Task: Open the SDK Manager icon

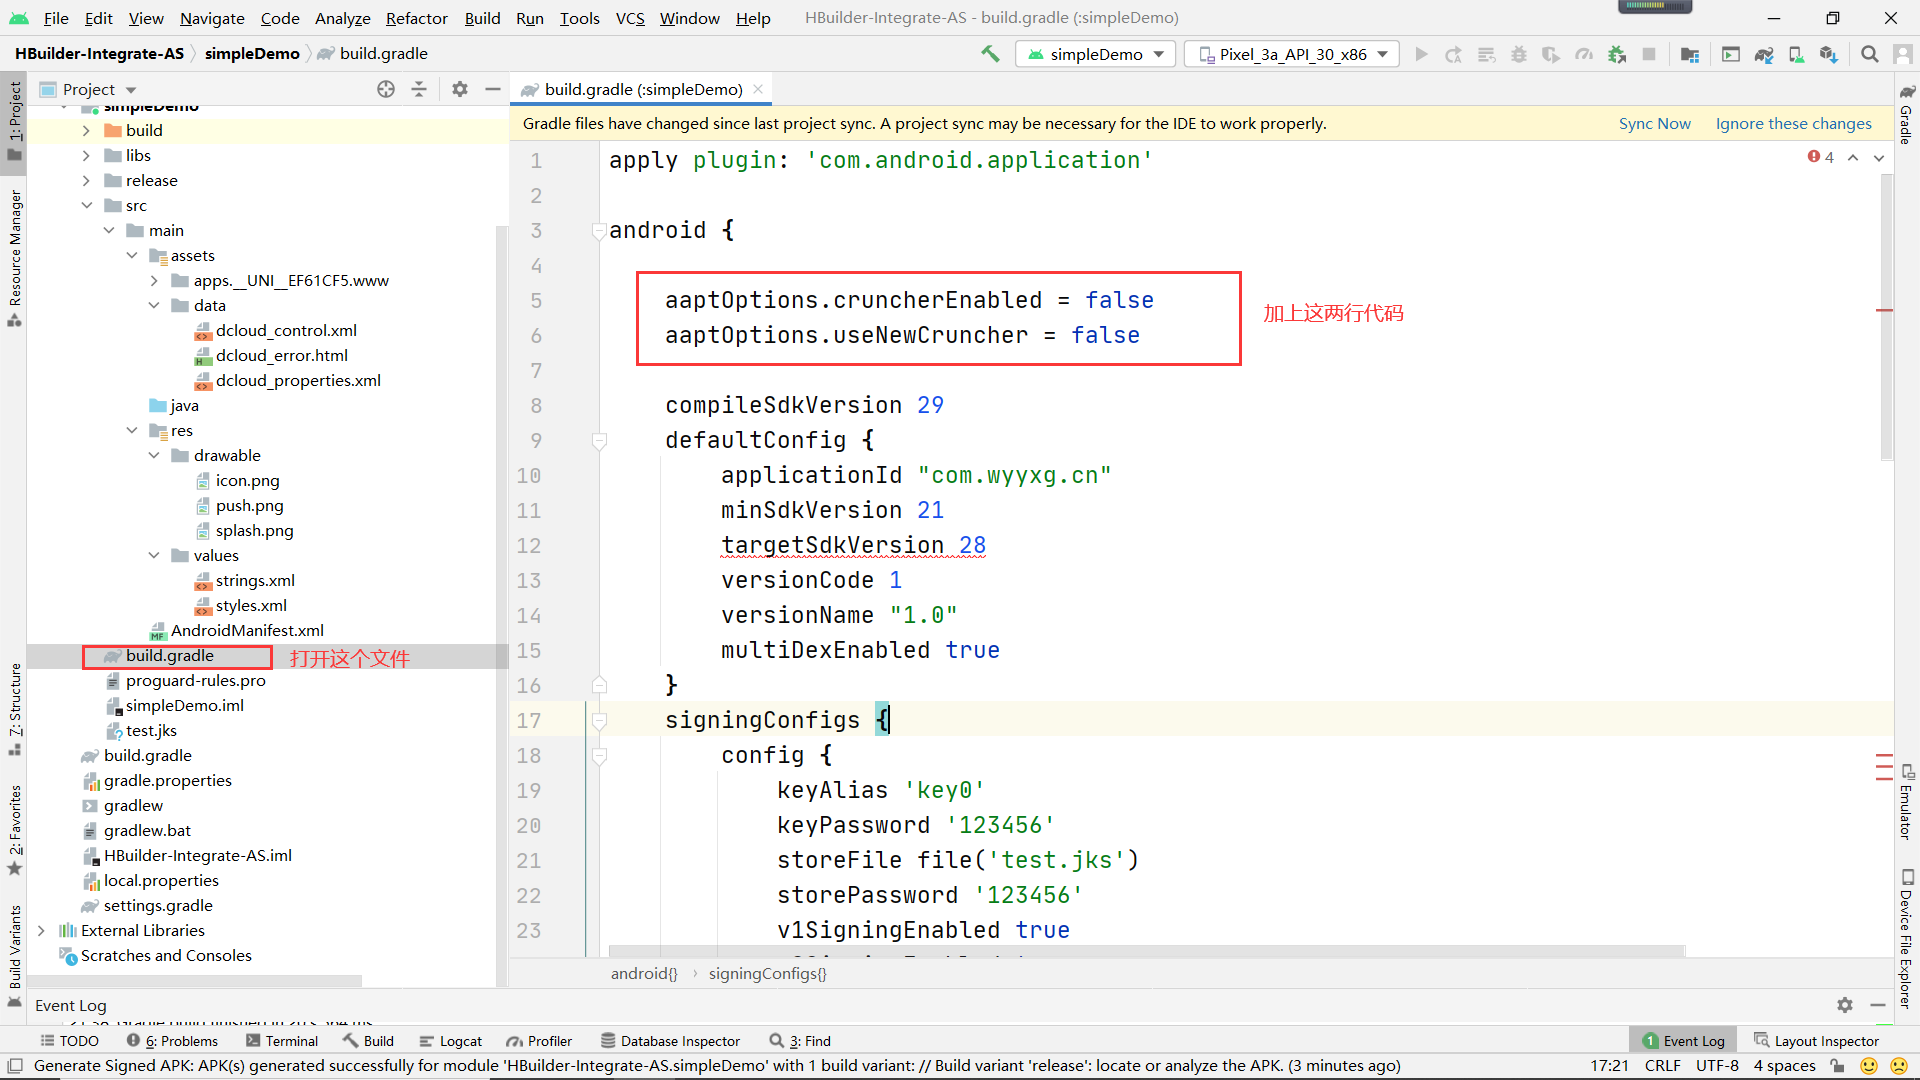Action: (1828, 54)
